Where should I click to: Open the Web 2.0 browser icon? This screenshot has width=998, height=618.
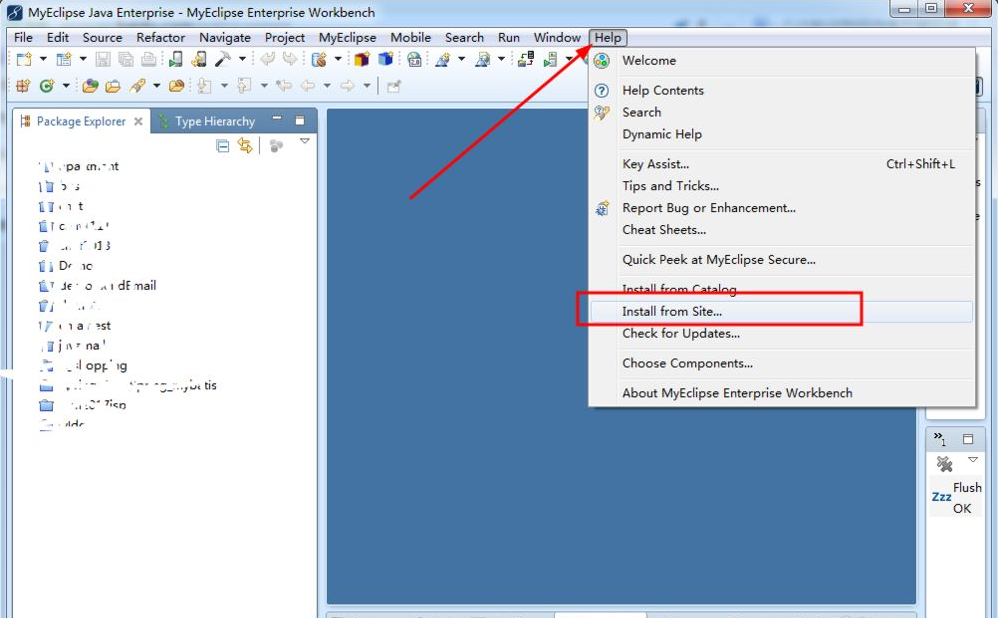point(414,60)
